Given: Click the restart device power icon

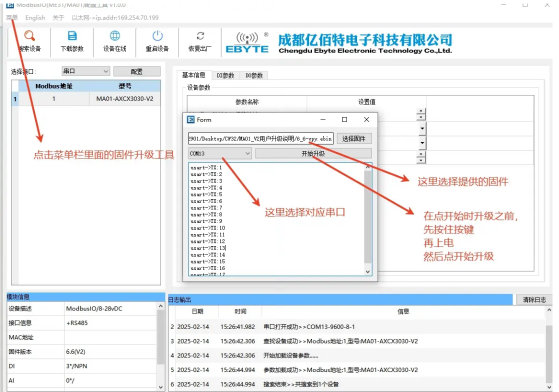Looking at the screenshot, I should pyautogui.click(x=157, y=36).
